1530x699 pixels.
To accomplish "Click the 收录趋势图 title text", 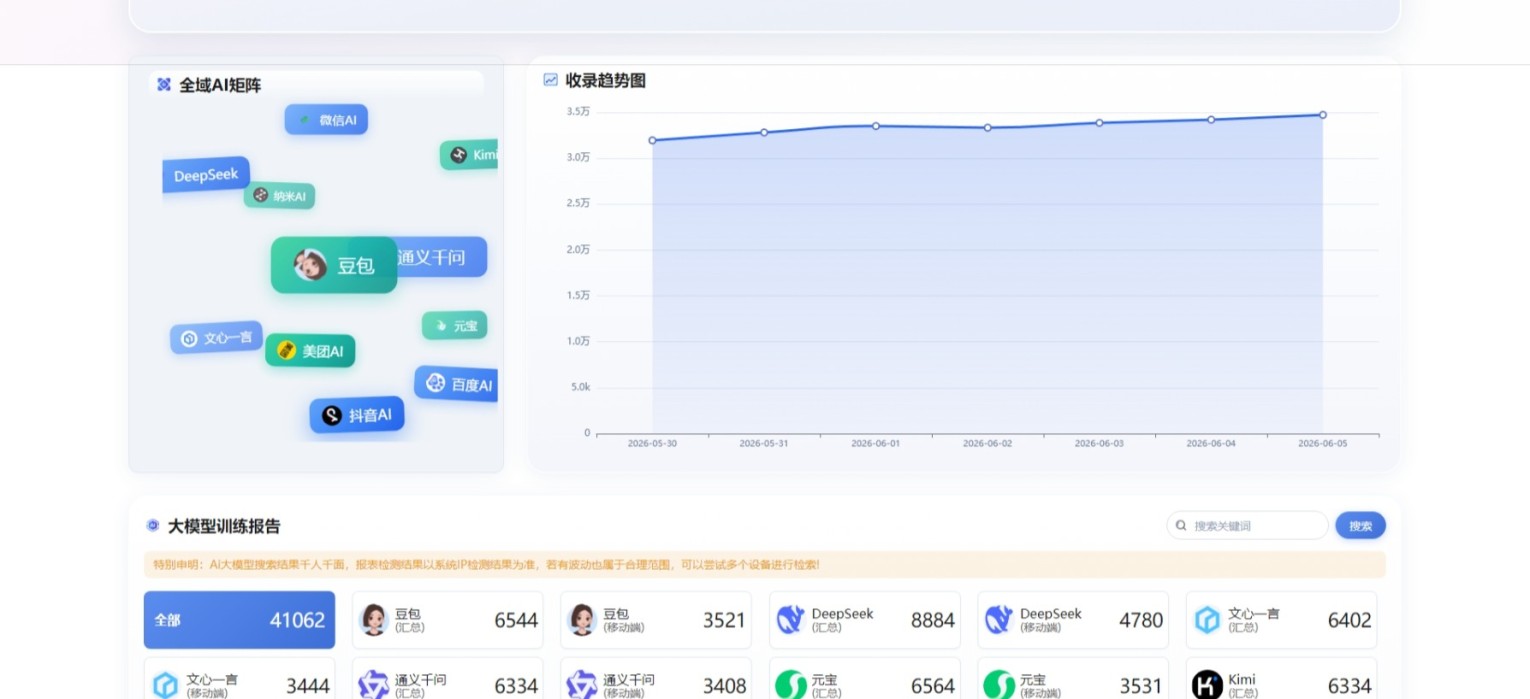I will tap(606, 81).
